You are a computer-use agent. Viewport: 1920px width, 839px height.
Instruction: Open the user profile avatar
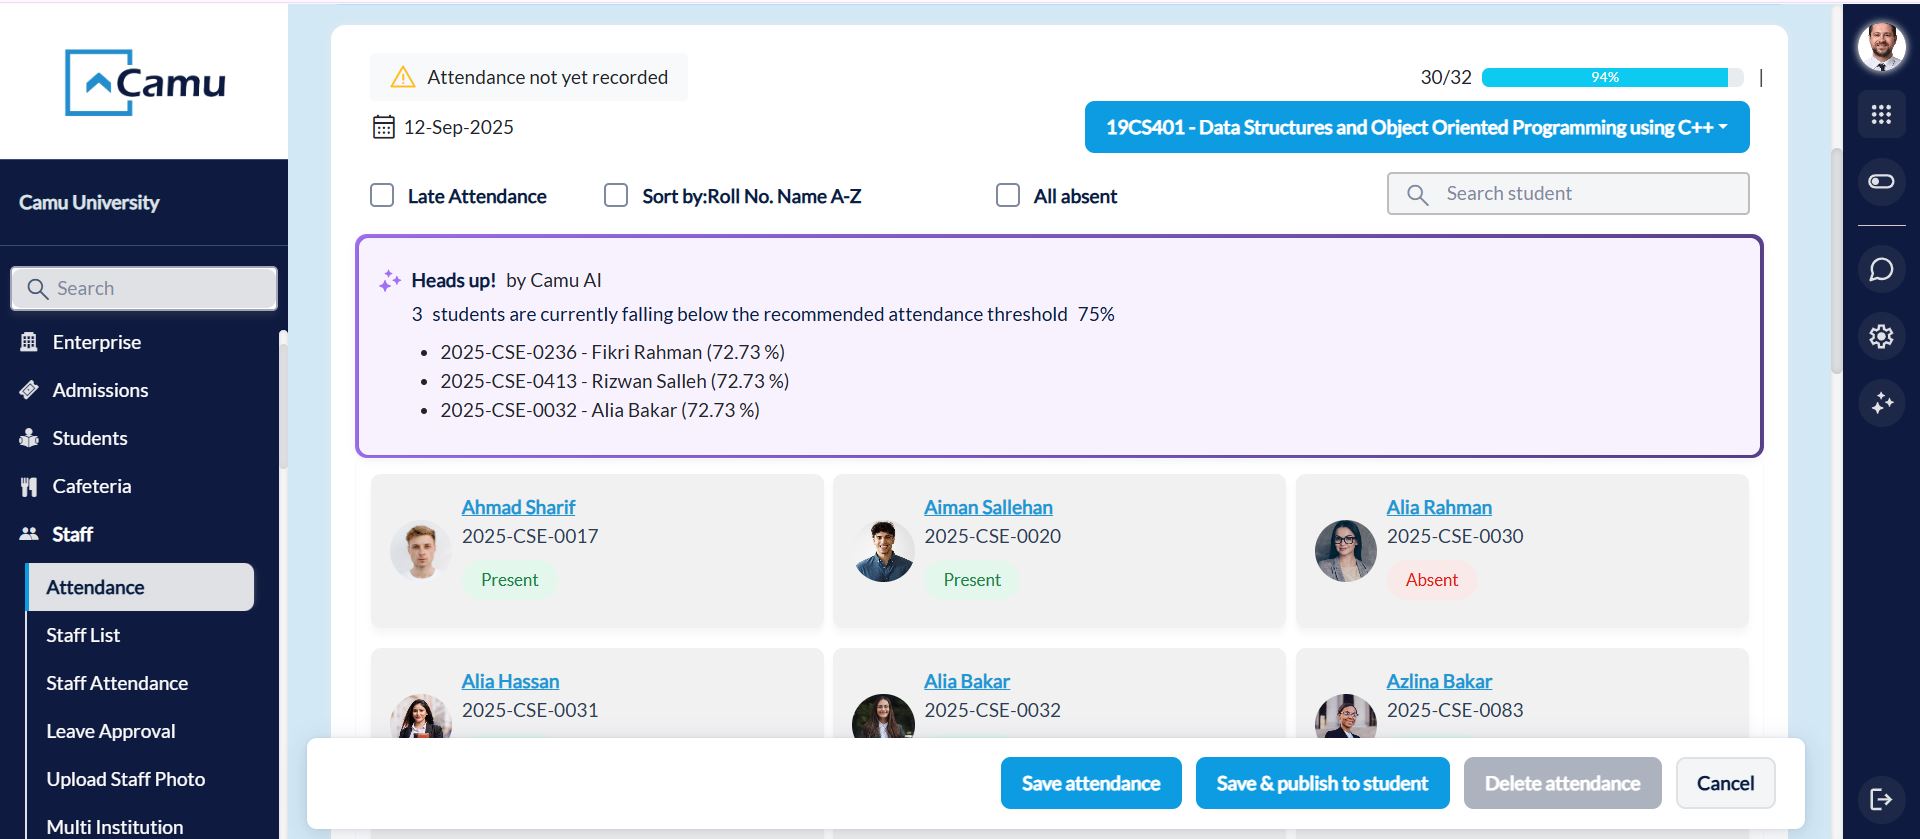coord(1881,46)
